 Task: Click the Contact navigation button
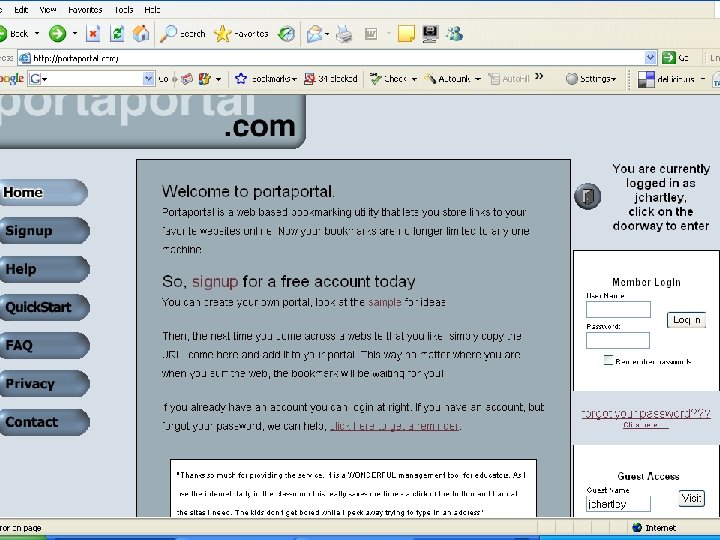click(x=45, y=422)
